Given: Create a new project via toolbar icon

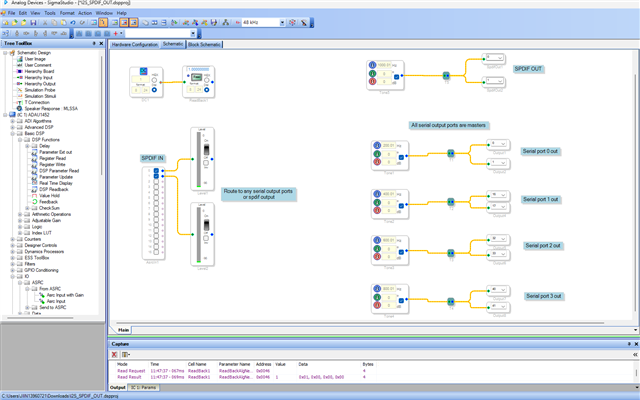Looking at the screenshot, I should 6,22.
